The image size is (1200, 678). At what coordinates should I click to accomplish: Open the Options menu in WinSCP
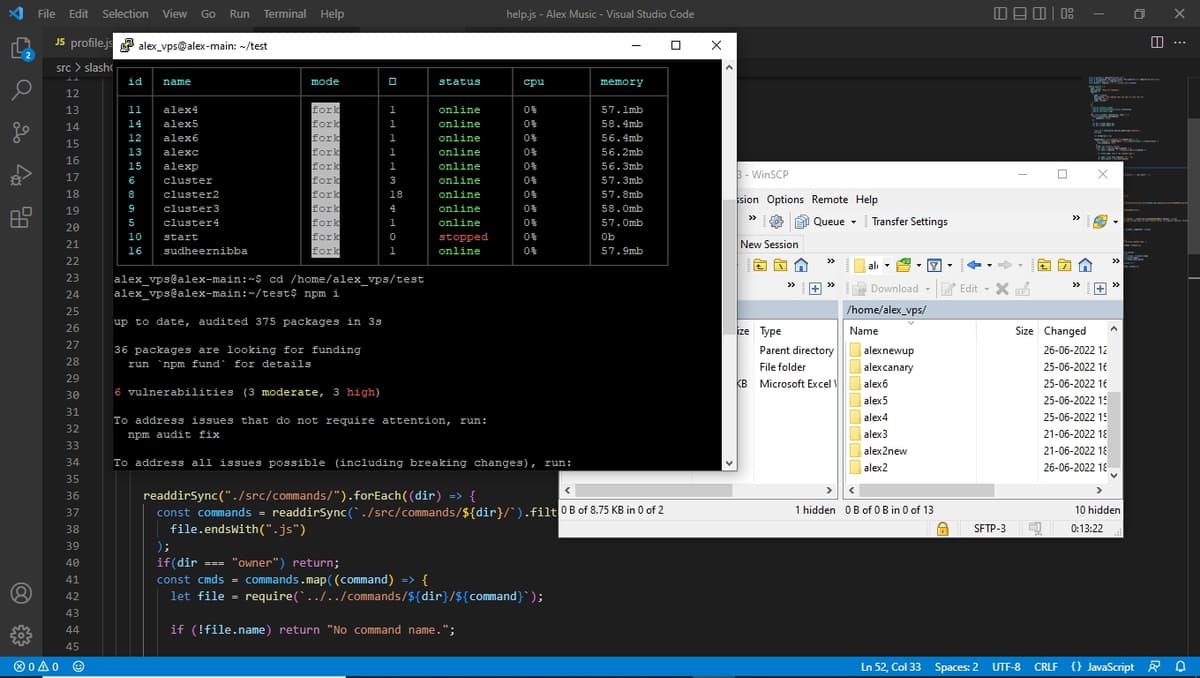[785, 199]
